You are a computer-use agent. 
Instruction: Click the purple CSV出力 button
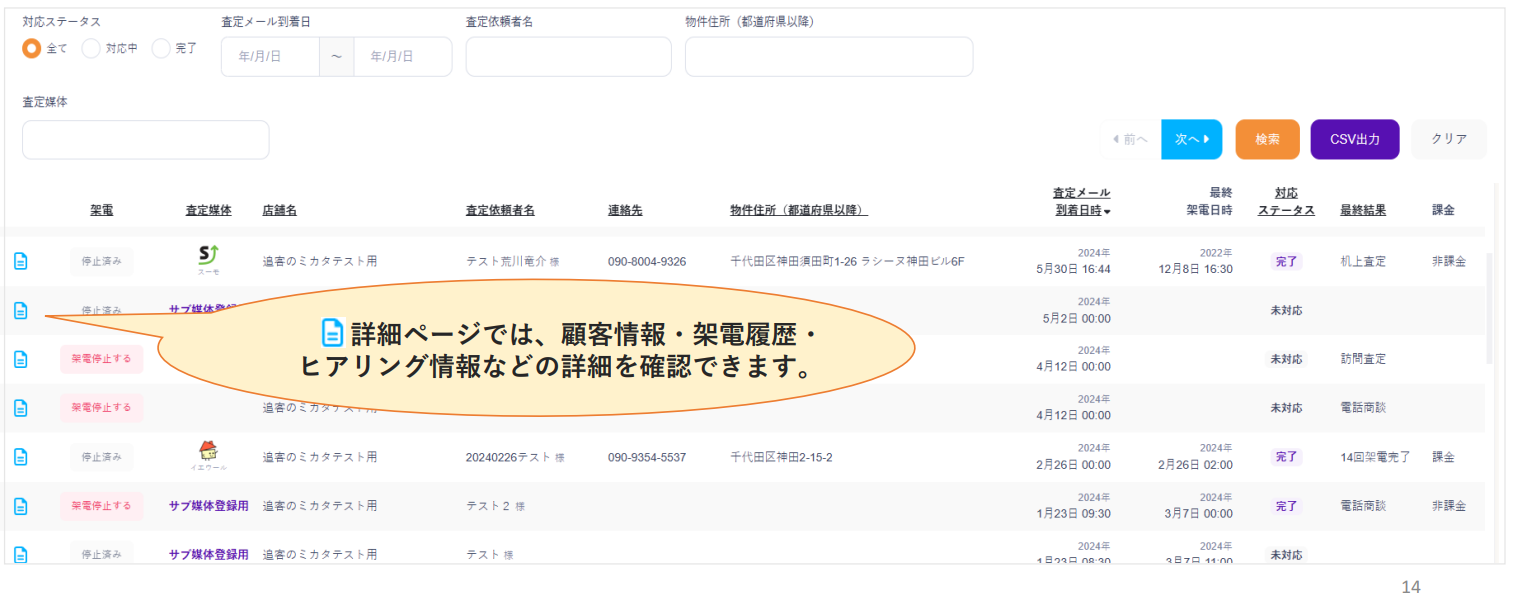coord(1354,139)
